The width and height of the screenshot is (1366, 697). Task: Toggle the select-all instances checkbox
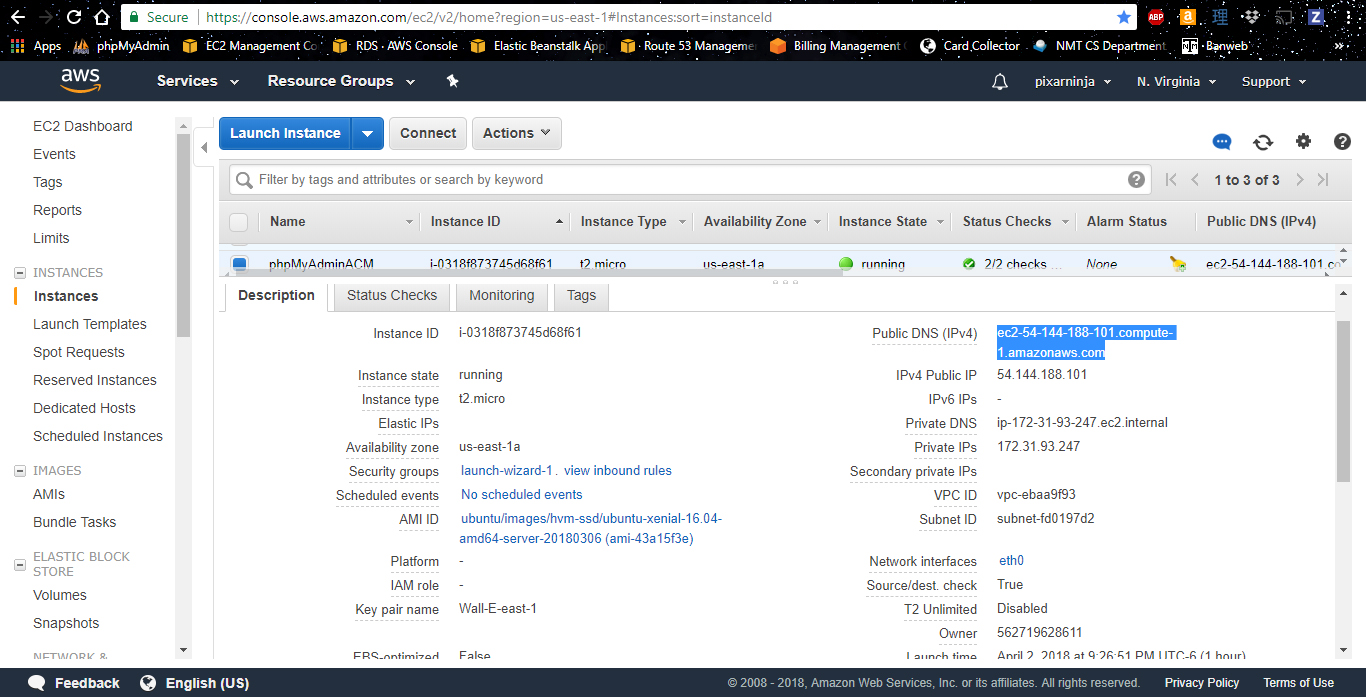coord(238,222)
